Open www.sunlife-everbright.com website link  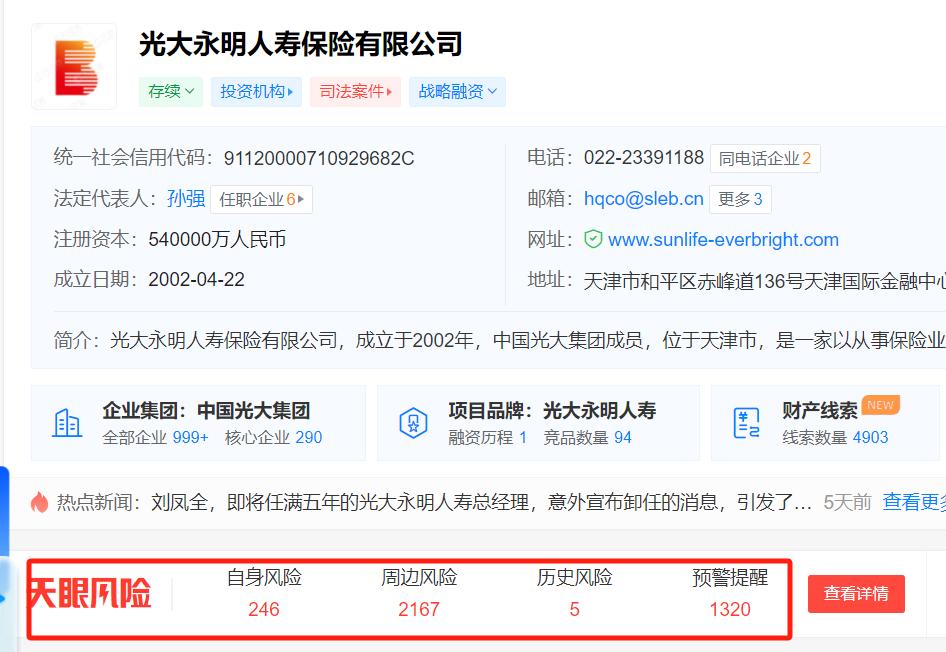pos(723,239)
